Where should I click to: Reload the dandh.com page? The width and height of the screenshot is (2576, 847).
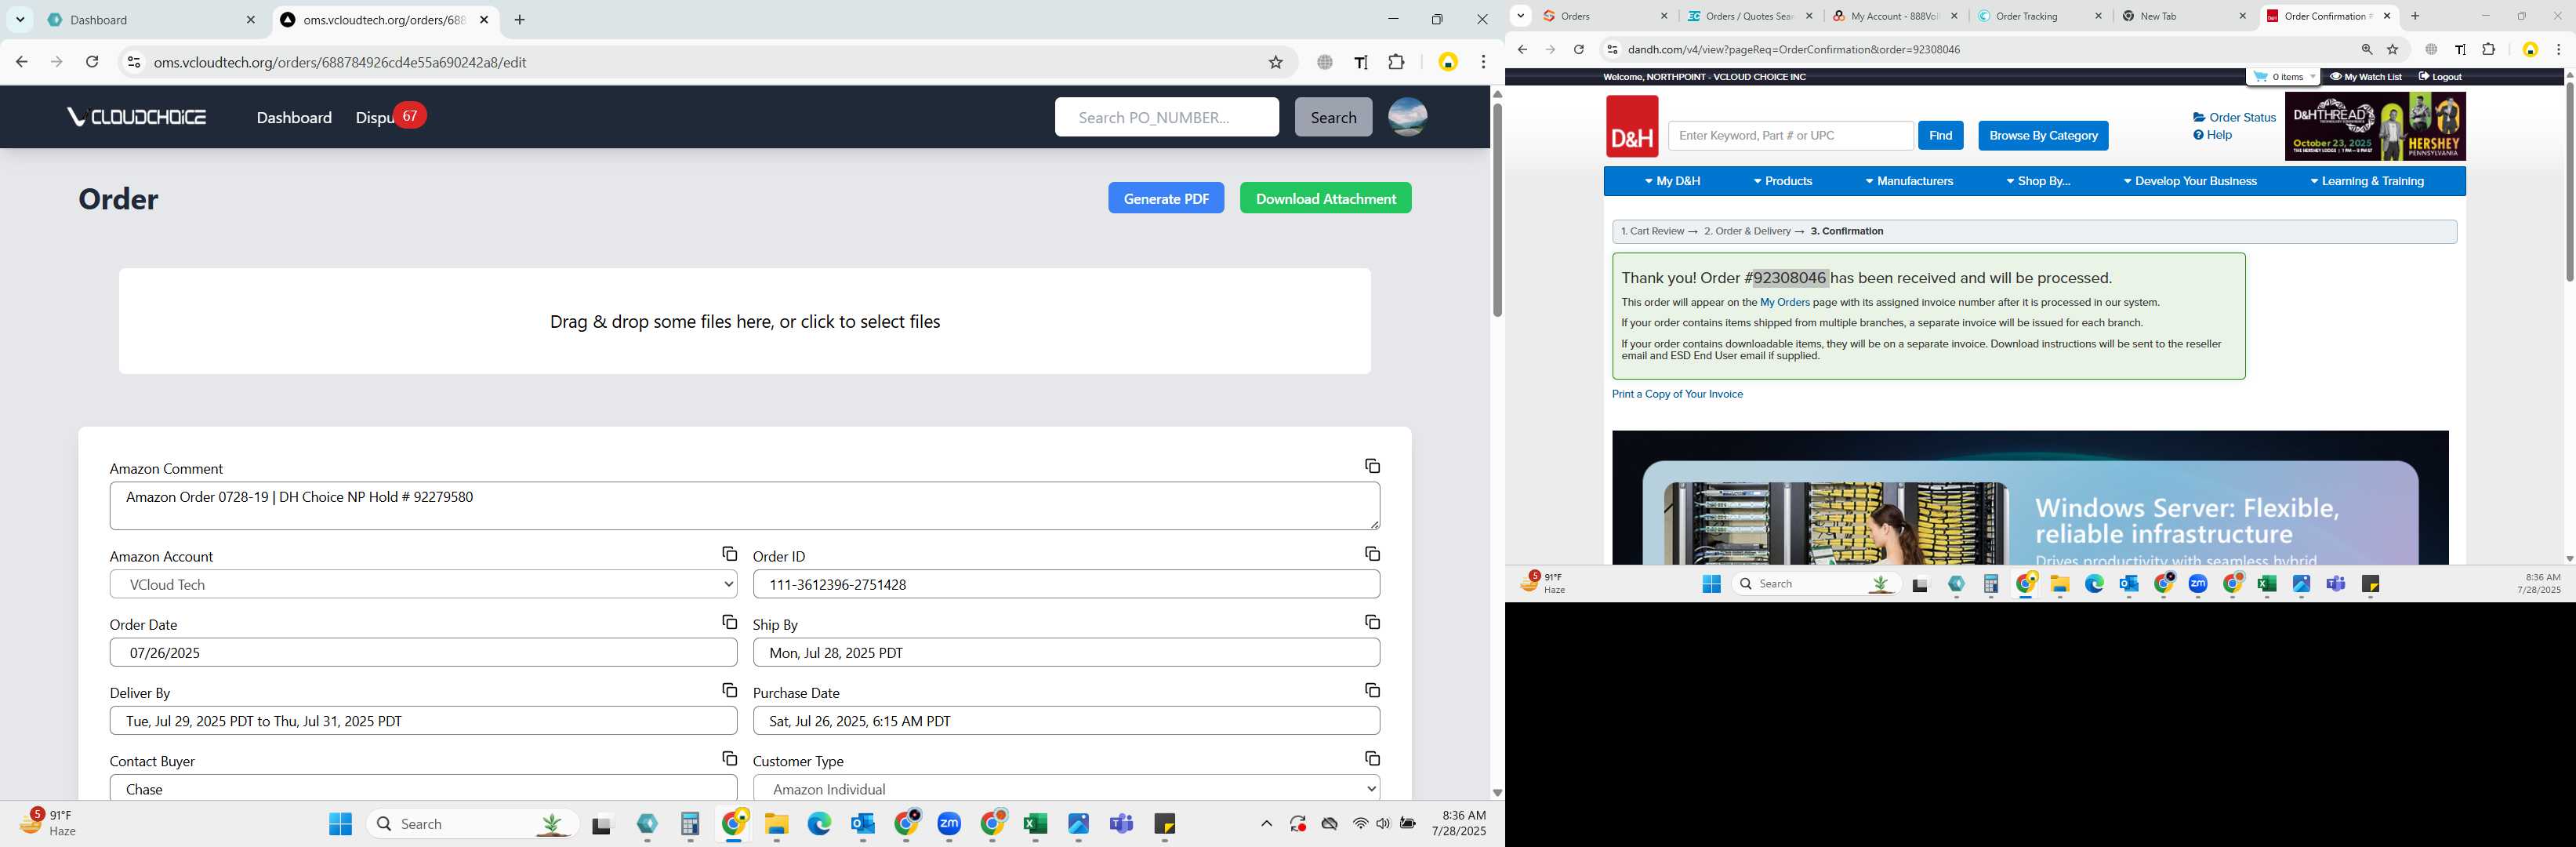1578,49
